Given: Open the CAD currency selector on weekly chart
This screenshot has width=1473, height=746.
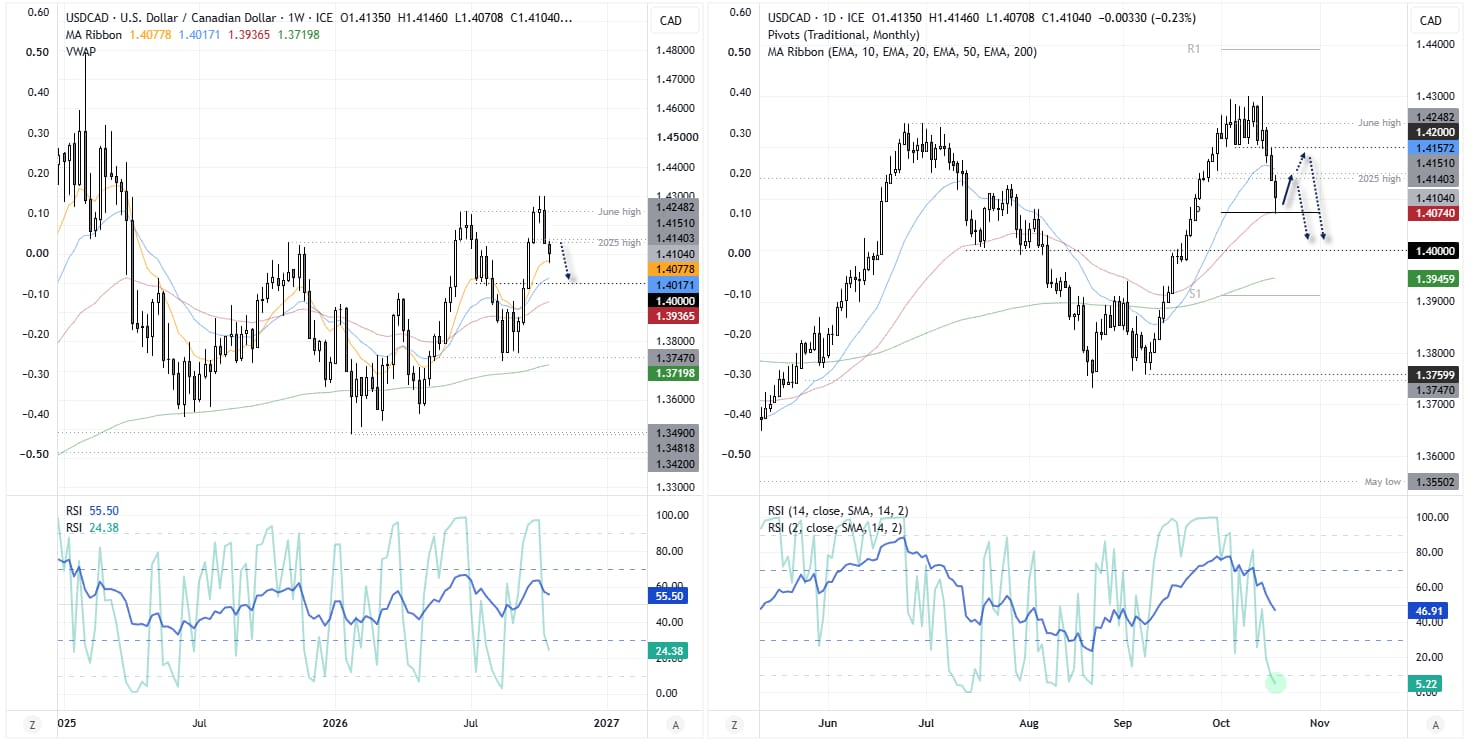Looking at the screenshot, I should [x=672, y=21].
